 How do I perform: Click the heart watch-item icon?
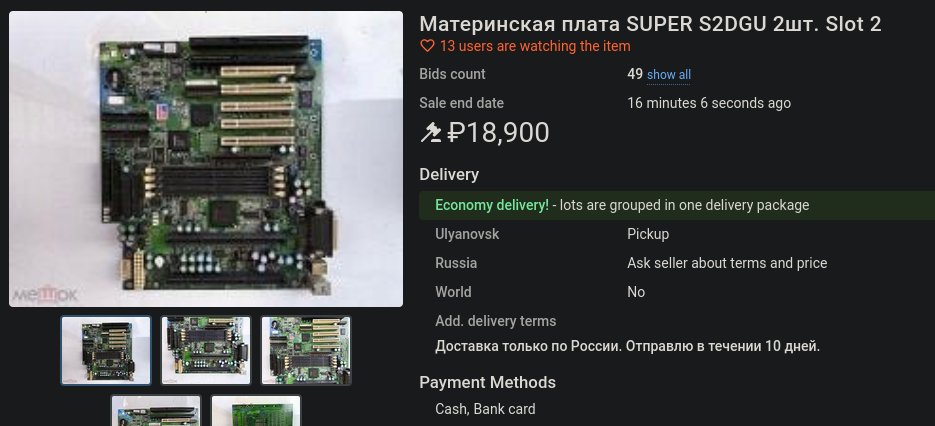pos(427,46)
